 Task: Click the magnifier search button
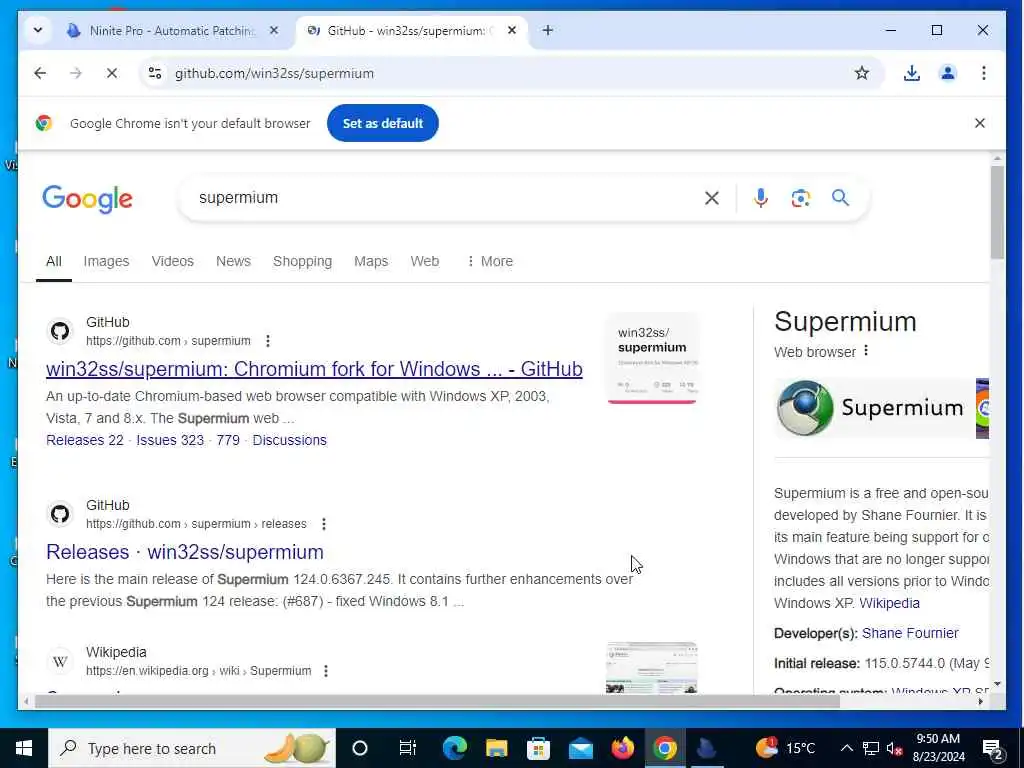tap(840, 197)
